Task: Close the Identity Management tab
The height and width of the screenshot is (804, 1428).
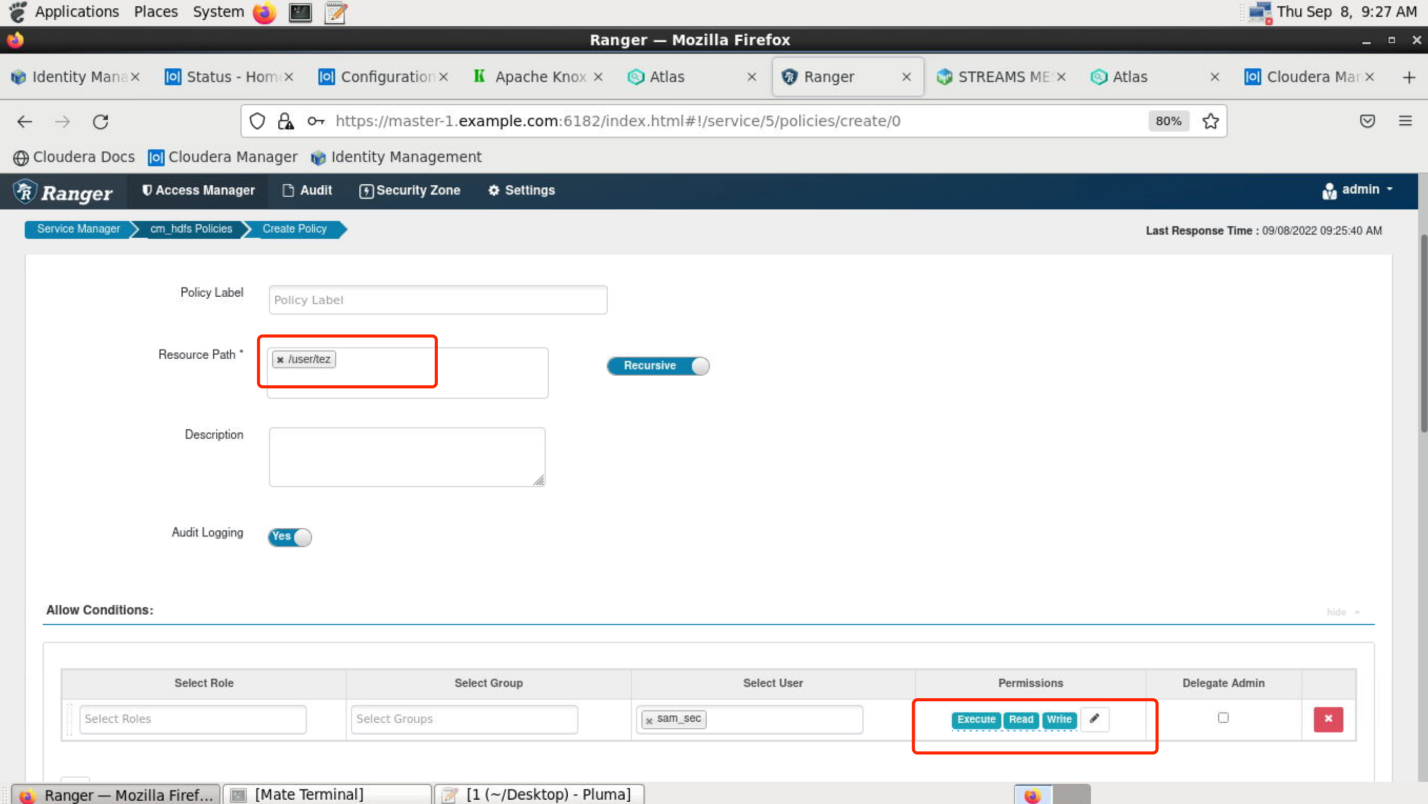Action: pyautogui.click(x=135, y=77)
